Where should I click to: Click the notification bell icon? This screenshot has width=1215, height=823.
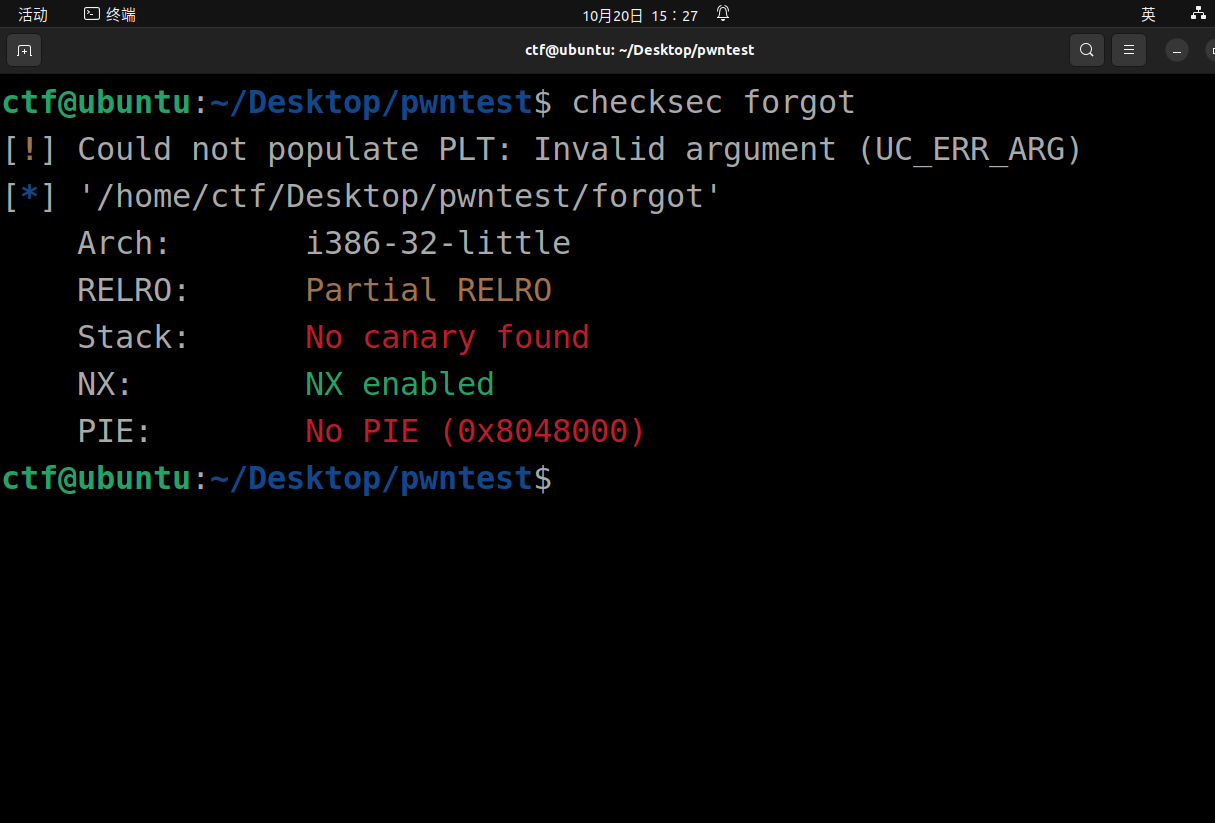(x=723, y=14)
